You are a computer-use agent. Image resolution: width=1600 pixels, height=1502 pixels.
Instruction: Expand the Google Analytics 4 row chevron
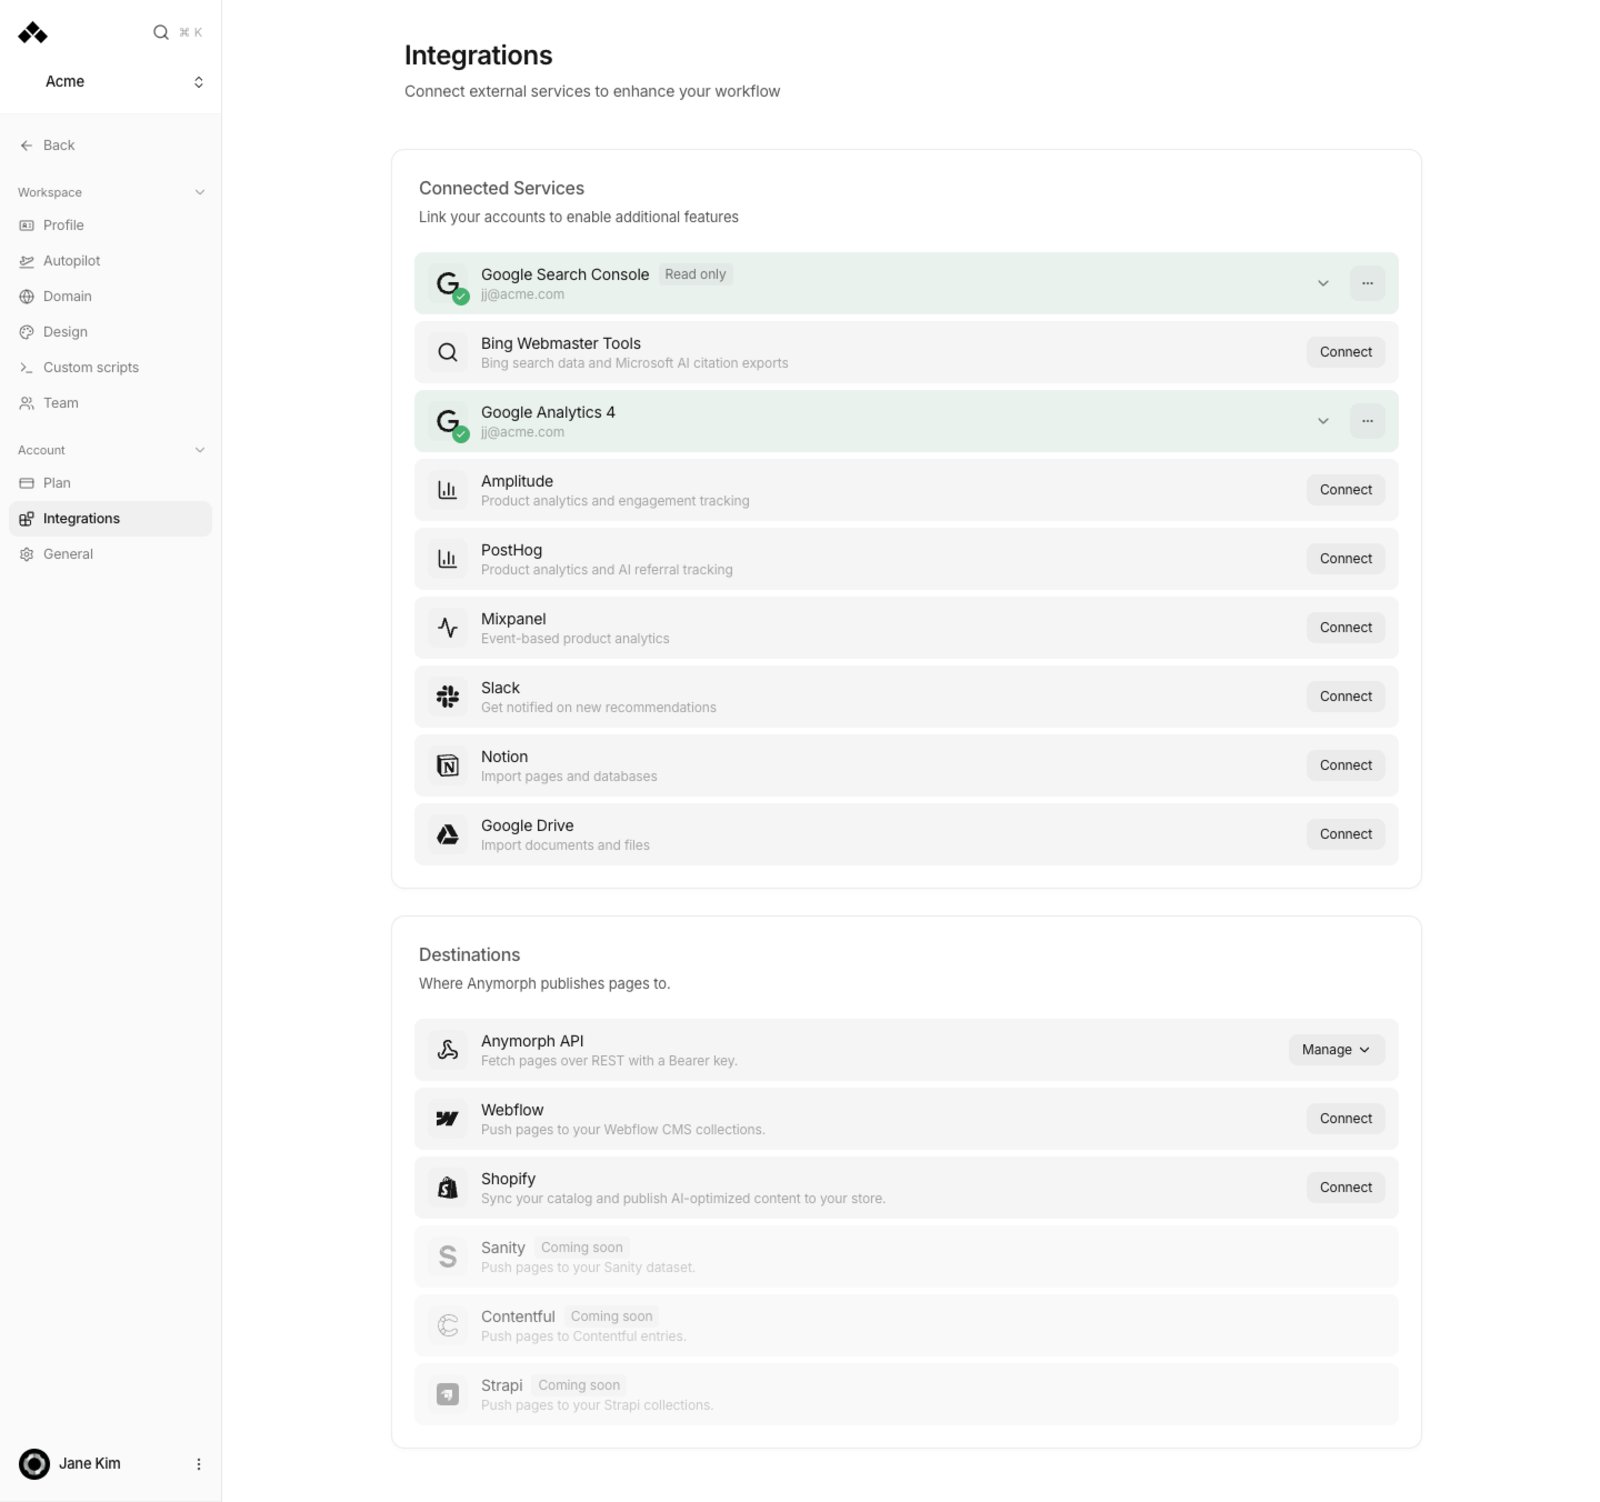coord(1323,421)
